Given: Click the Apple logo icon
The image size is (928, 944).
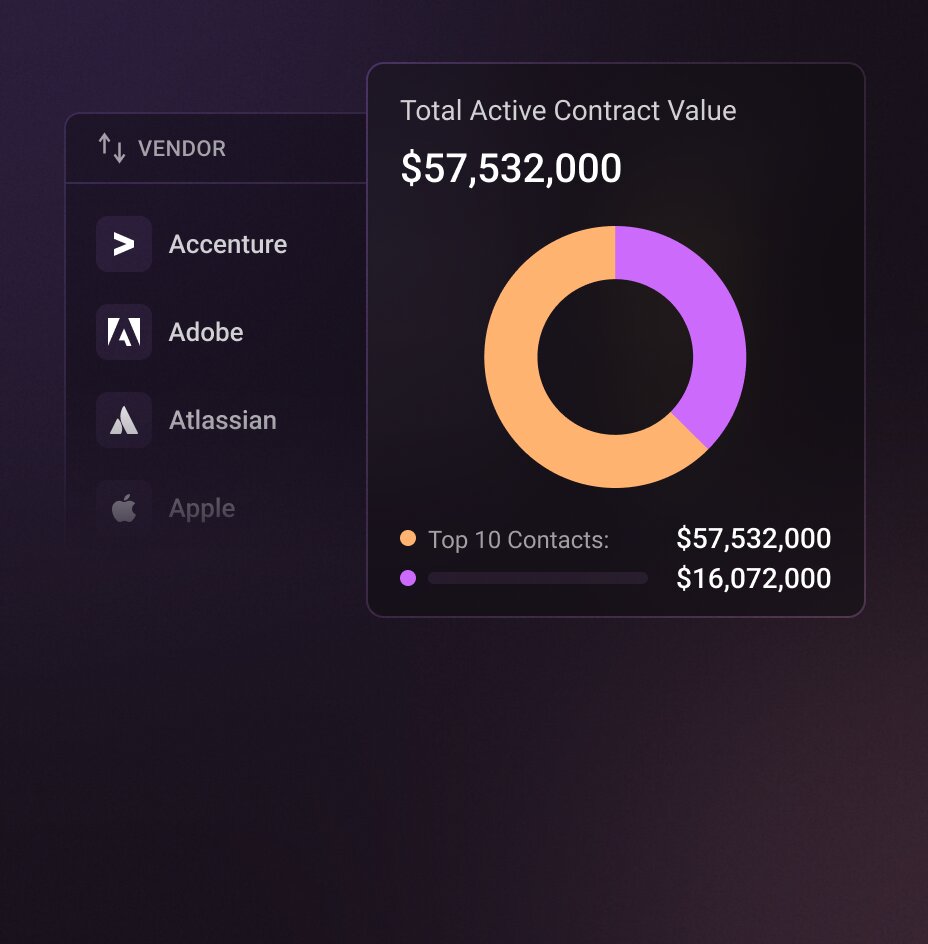Looking at the screenshot, I should point(124,508).
